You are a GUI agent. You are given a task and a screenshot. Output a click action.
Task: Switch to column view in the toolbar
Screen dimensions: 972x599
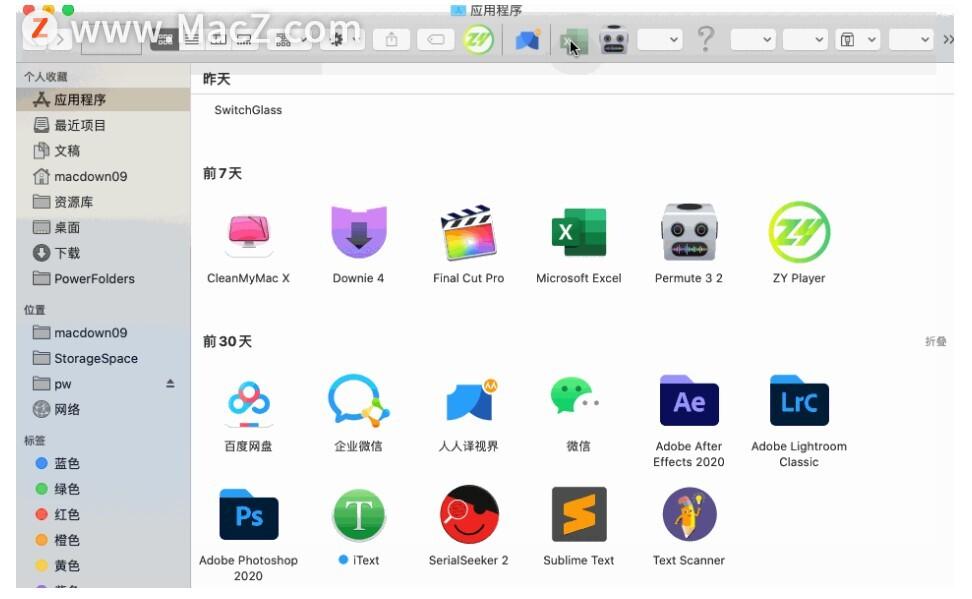[x=216, y=40]
